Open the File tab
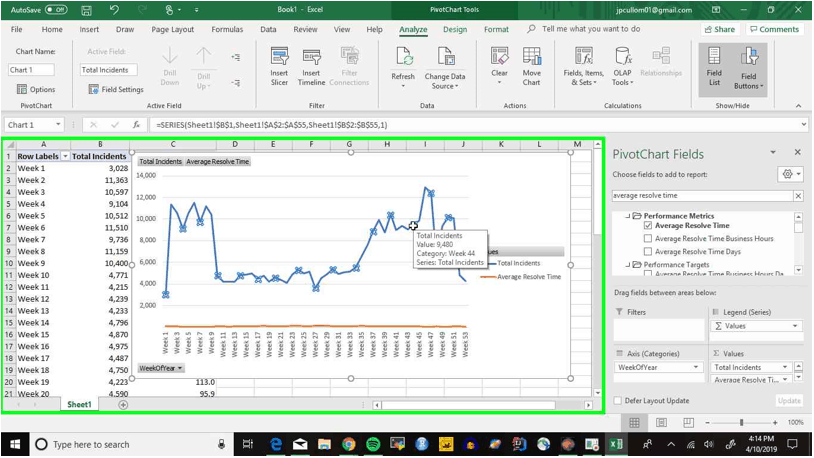 (17, 29)
